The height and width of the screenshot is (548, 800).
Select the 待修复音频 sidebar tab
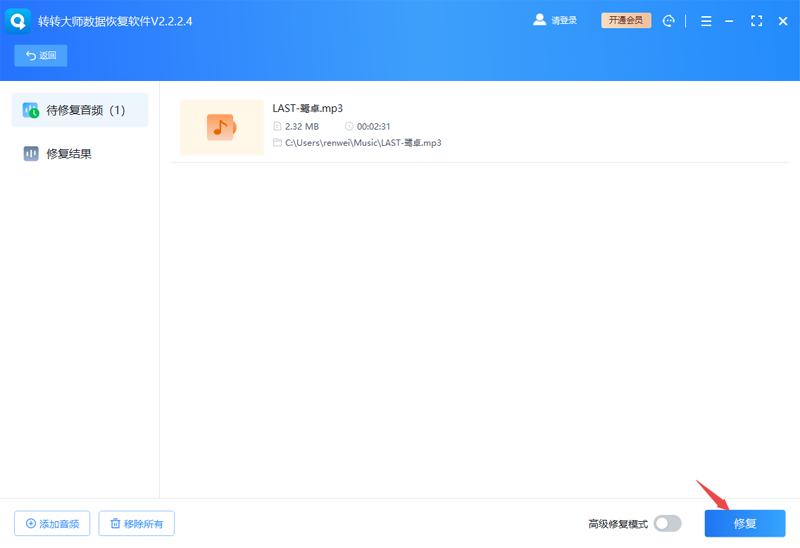tap(80, 110)
